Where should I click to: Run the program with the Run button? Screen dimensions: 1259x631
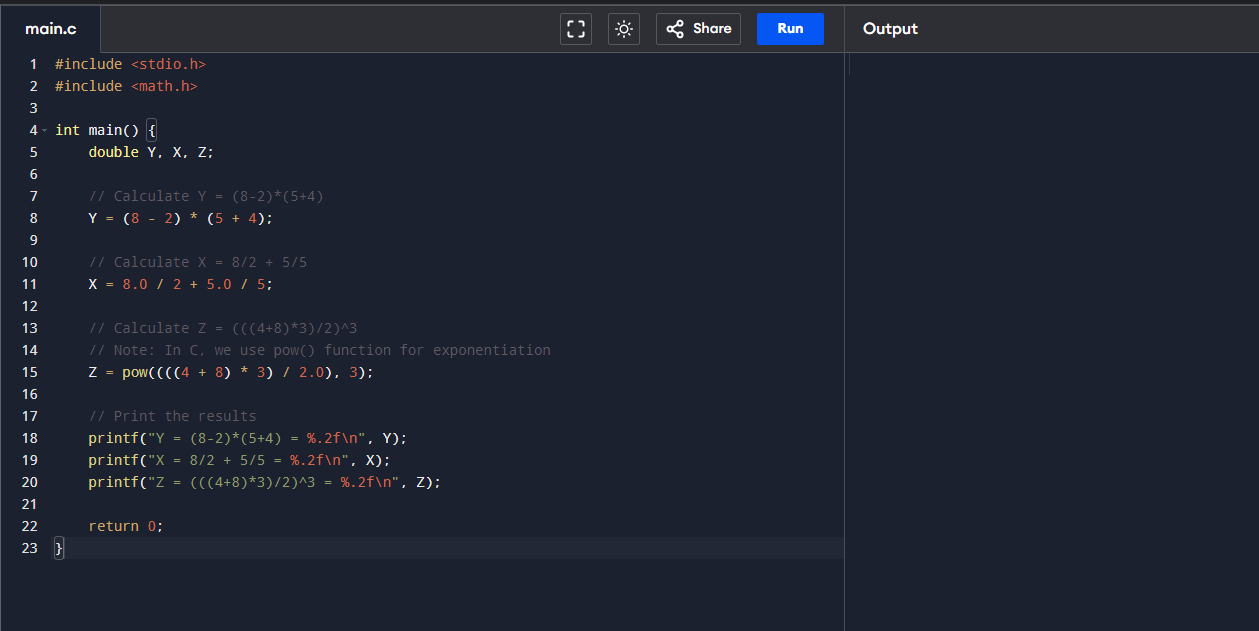coord(790,29)
